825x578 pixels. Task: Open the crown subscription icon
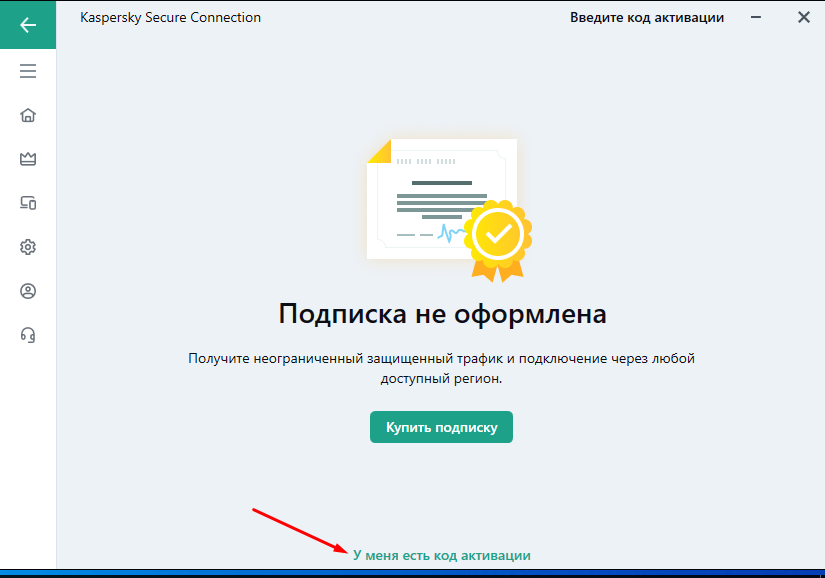tap(28, 159)
